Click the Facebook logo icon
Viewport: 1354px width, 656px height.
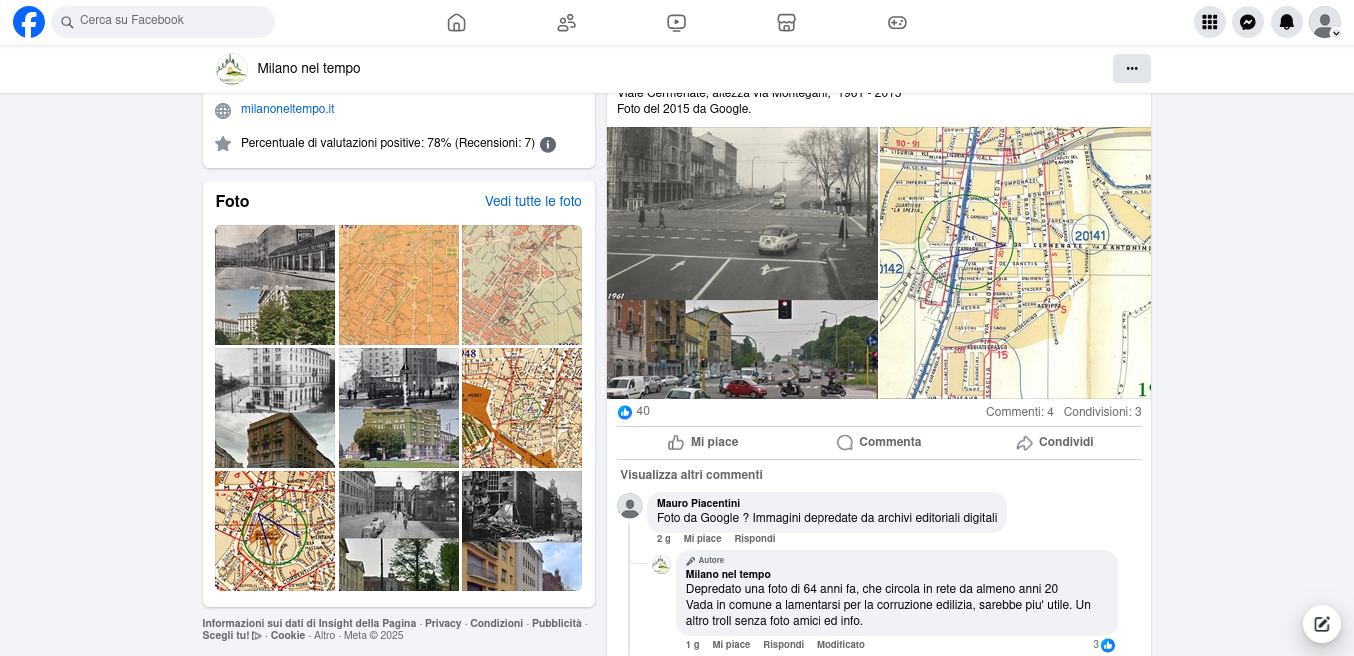click(29, 21)
